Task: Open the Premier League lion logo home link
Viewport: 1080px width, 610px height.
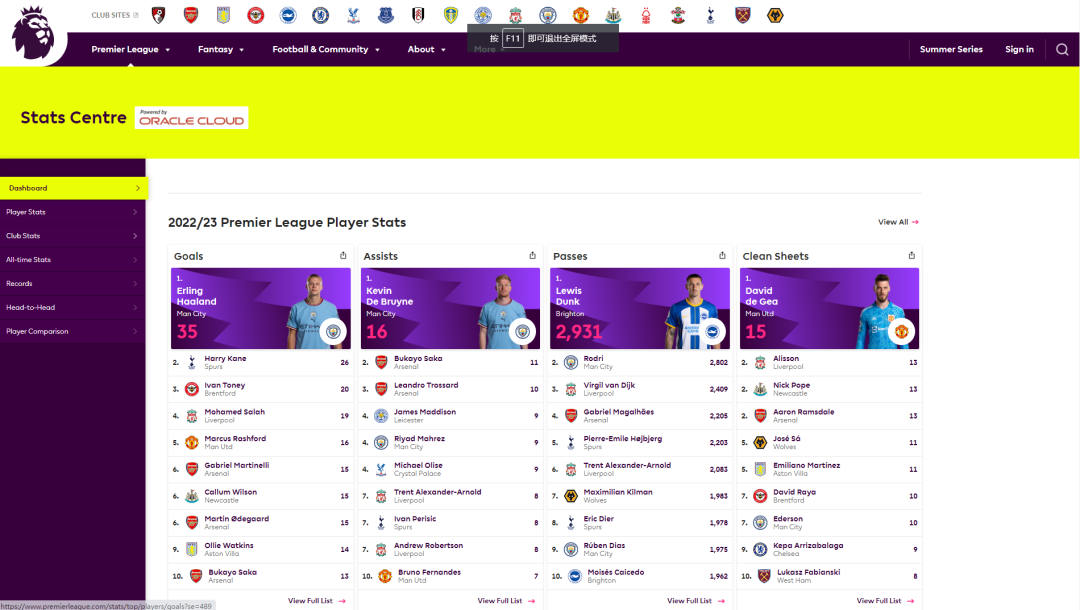Action: click(33, 32)
